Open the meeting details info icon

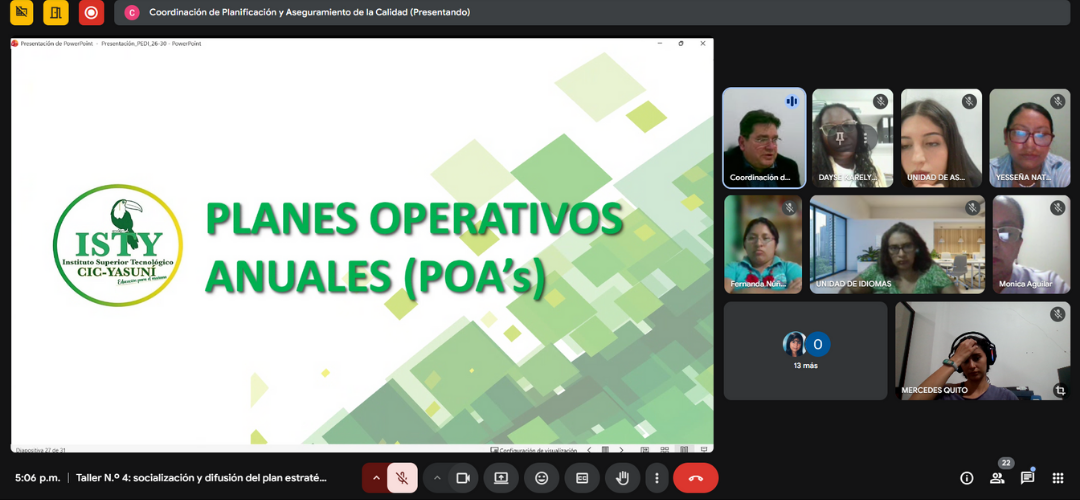pos(966,478)
